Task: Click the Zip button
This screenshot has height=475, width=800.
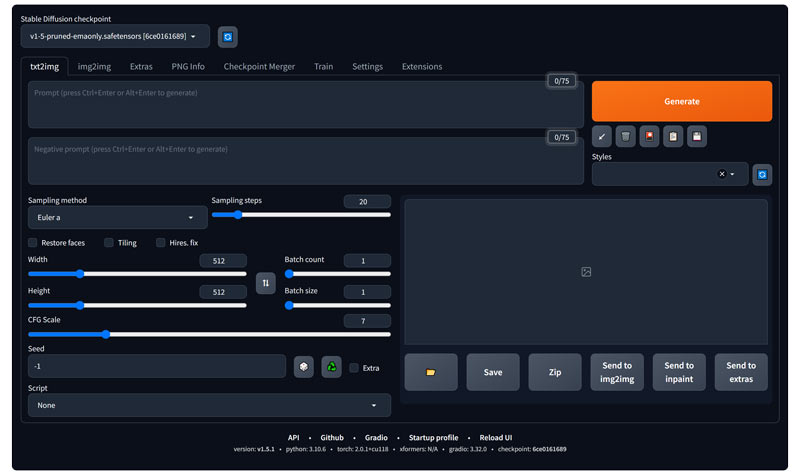Action: [x=555, y=372]
